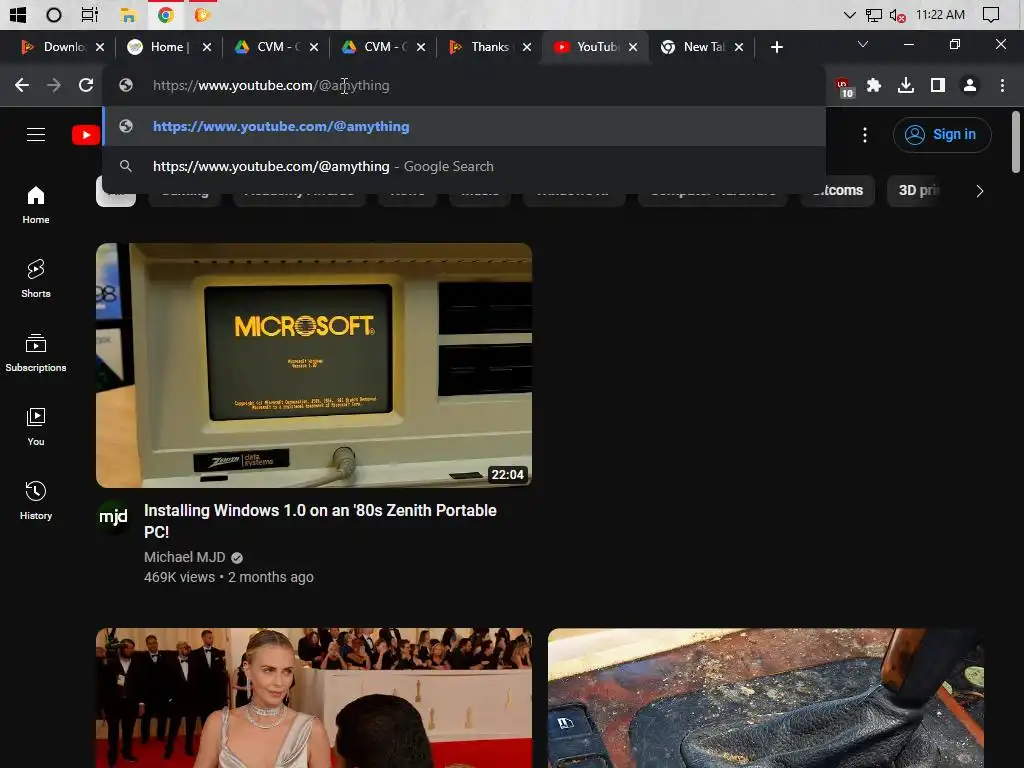Open the YouTube hamburger guide menu
This screenshot has width=1024, height=768.
point(36,135)
